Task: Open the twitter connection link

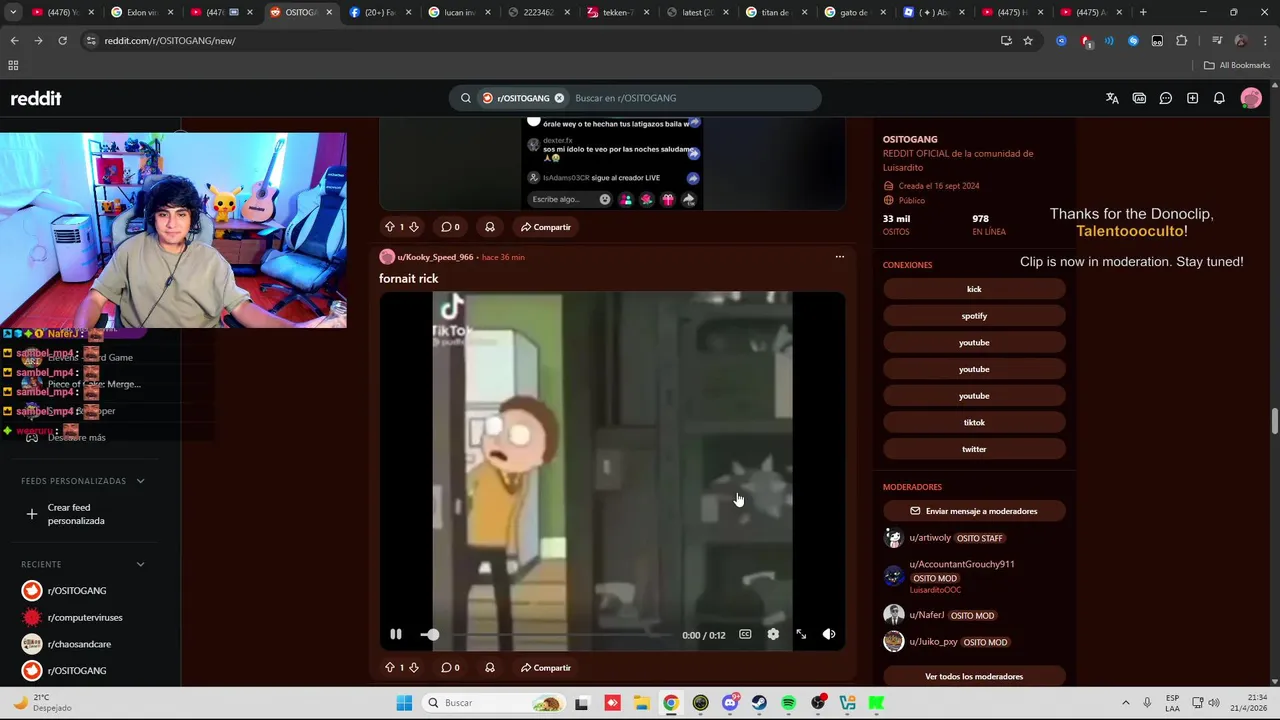Action: [974, 449]
